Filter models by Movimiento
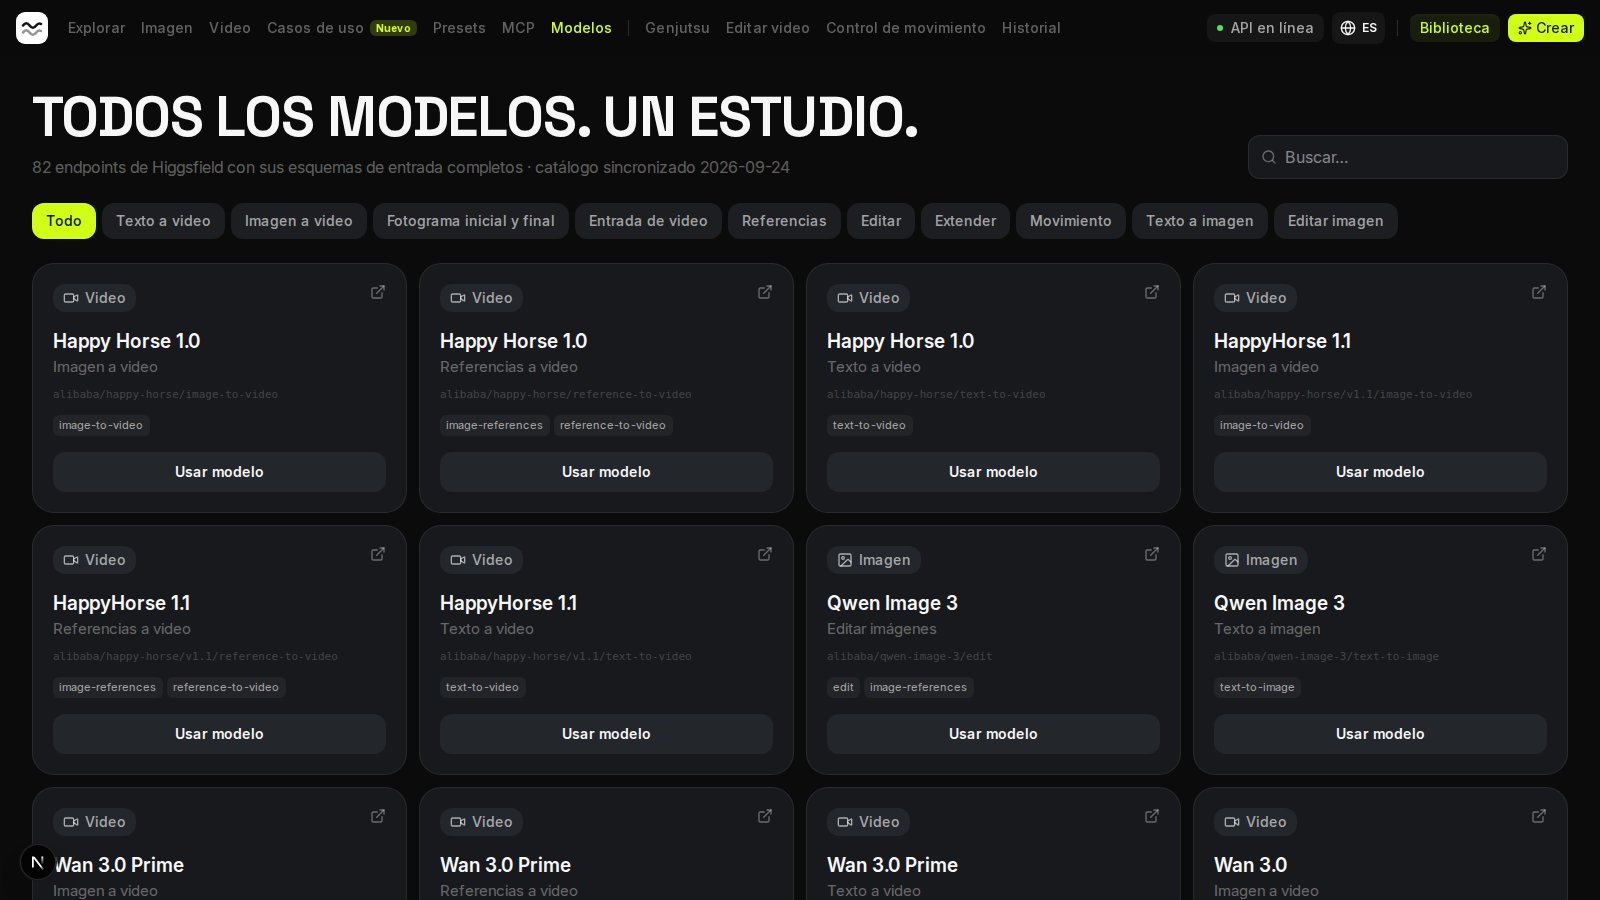Image resolution: width=1600 pixels, height=900 pixels. (x=1071, y=221)
